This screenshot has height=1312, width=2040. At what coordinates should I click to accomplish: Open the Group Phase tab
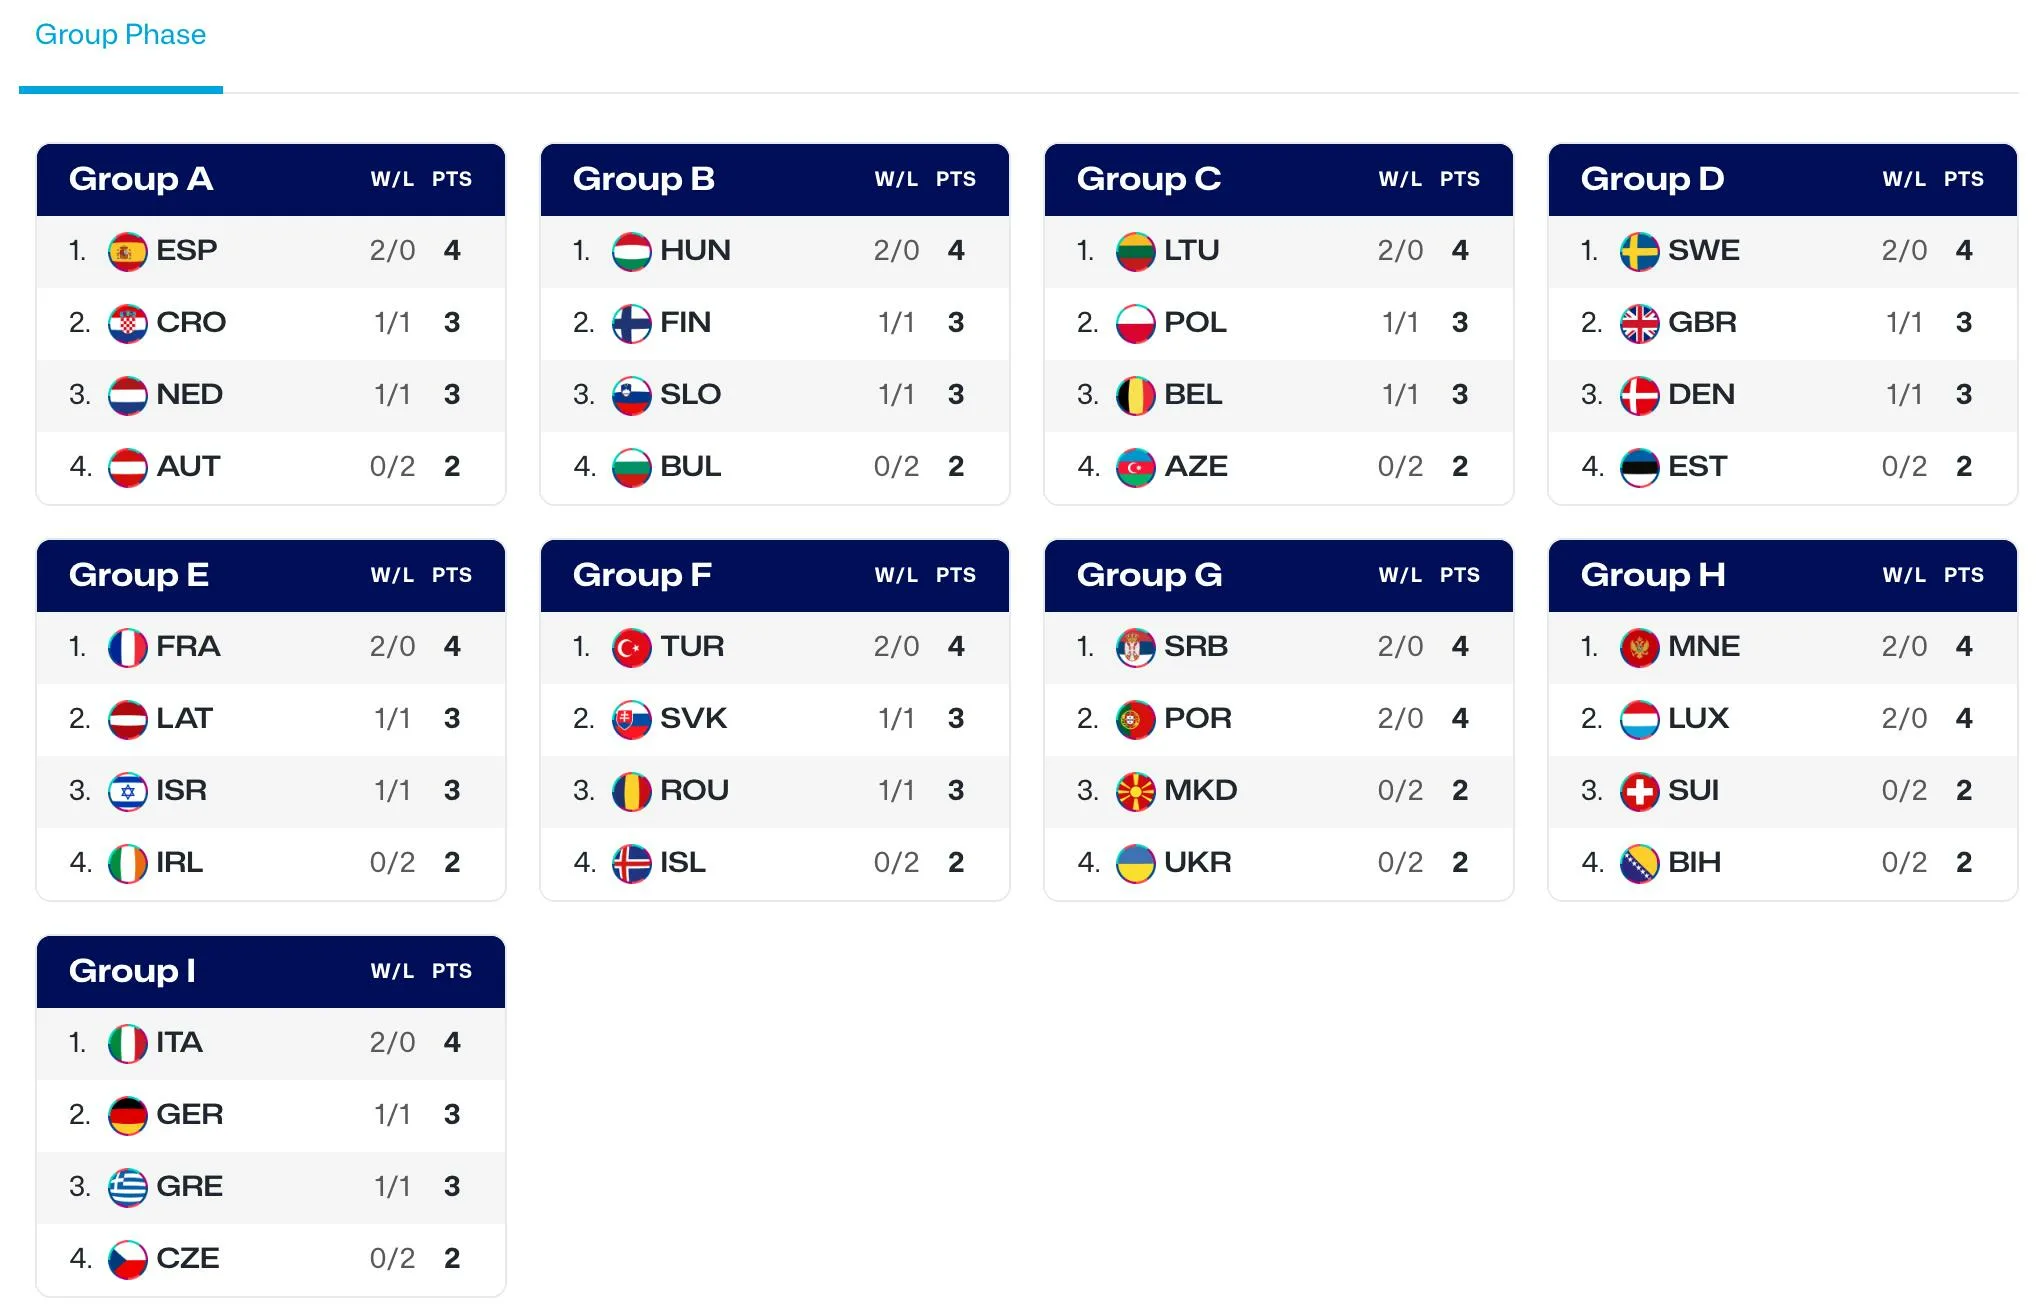[120, 35]
